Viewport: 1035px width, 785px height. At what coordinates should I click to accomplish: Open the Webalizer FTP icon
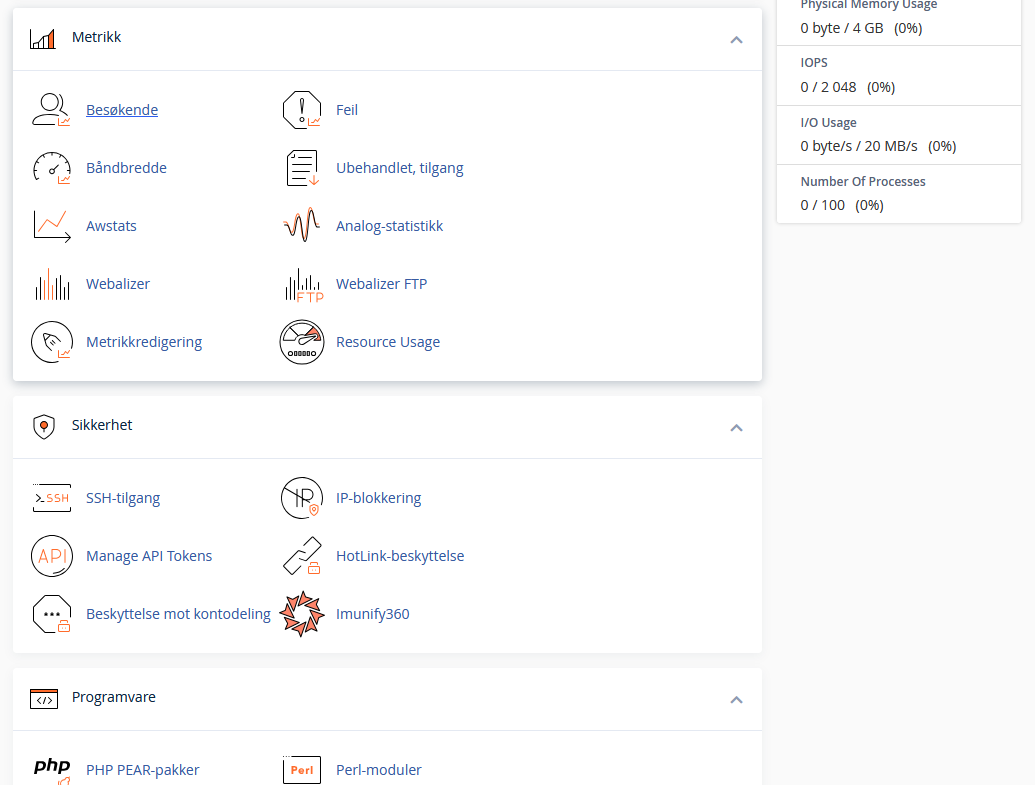[x=302, y=284]
